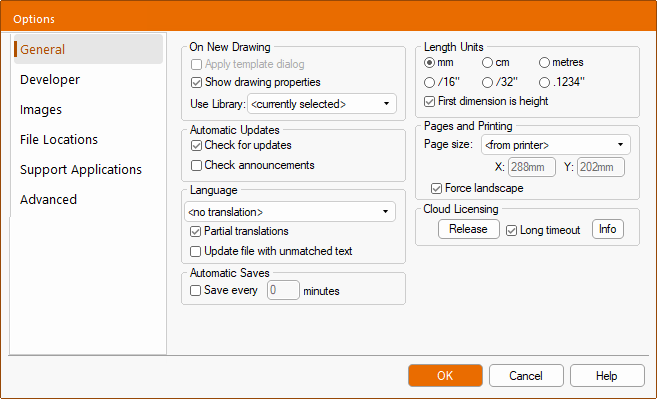
Task: Cancel the Options dialog
Action: coord(526,376)
